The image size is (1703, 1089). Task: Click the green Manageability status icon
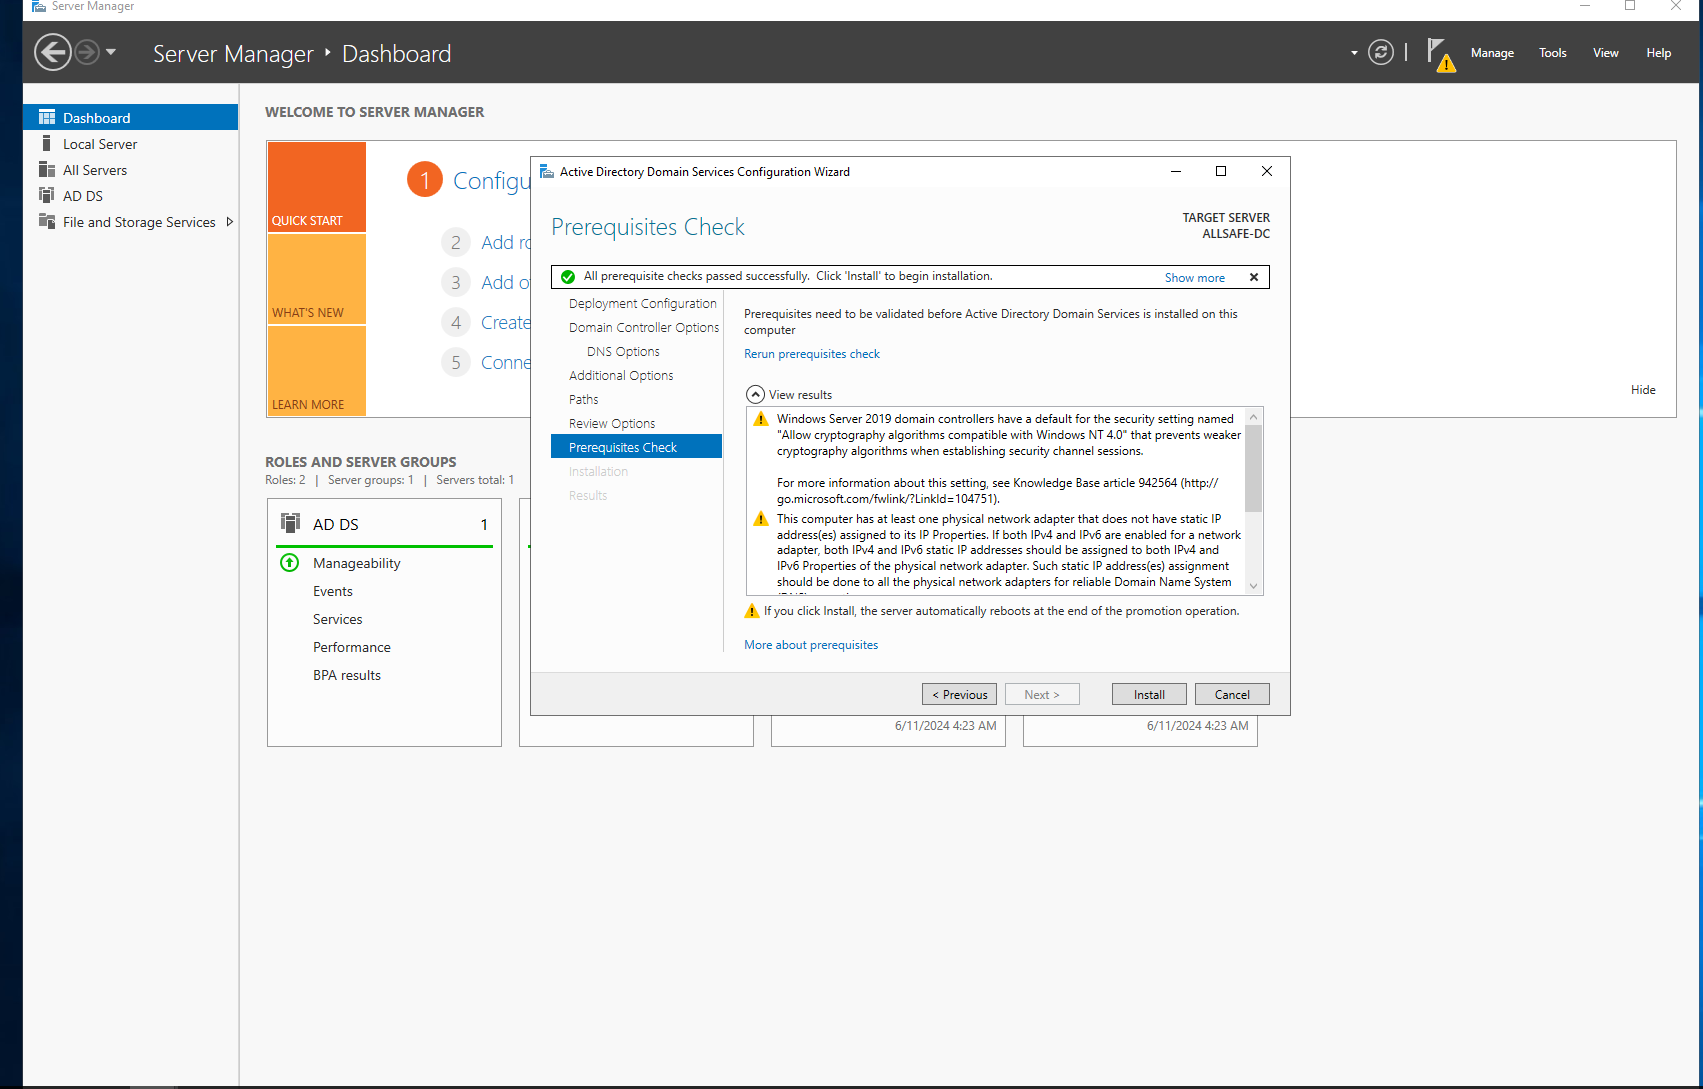tap(290, 563)
